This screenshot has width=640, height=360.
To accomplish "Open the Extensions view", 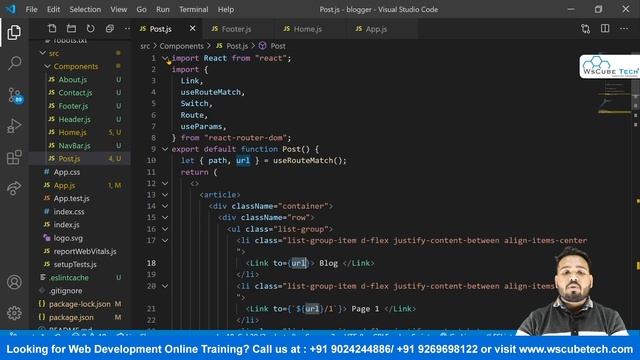I will pyautogui.click(x=14, y=157).
